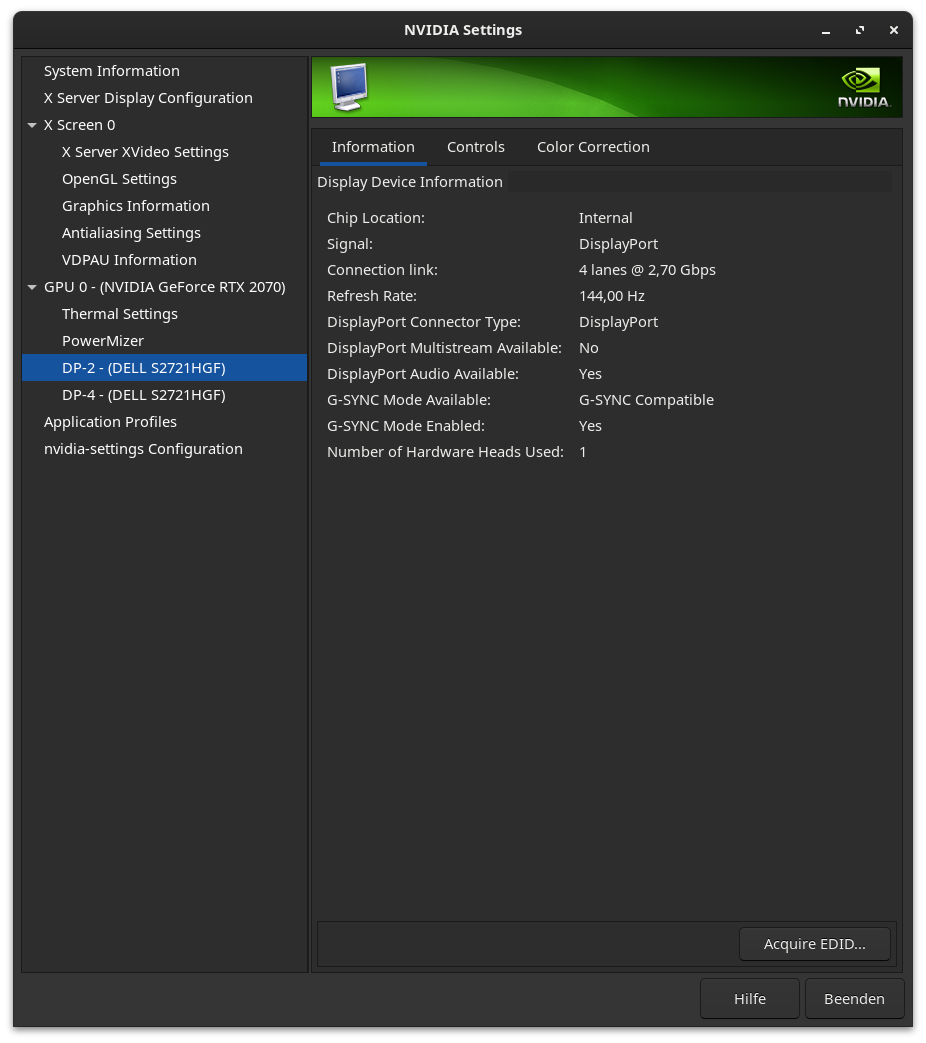Click the 'Number of Hardware Heads Used:' label
The width and height of the screenshot is (926, 1043).
pyautogui.click(x=445, y=452)
